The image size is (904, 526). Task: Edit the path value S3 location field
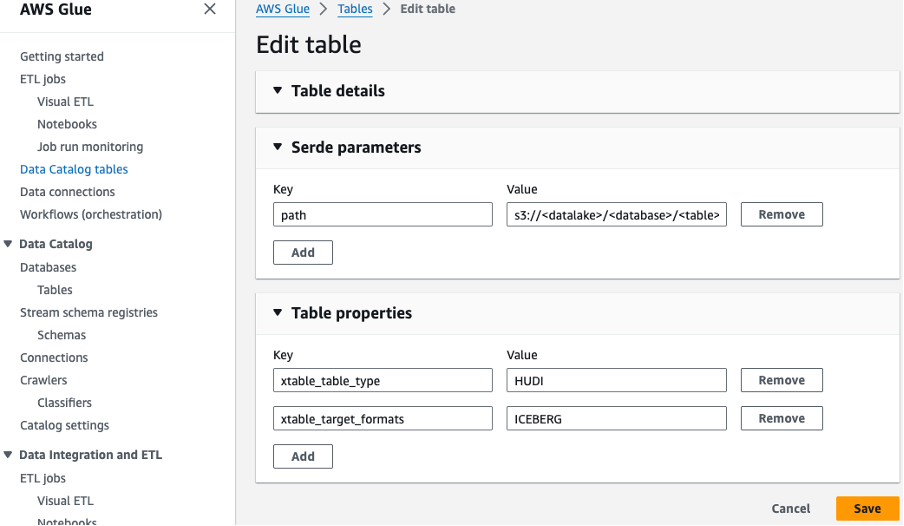[x=616, y=215]
